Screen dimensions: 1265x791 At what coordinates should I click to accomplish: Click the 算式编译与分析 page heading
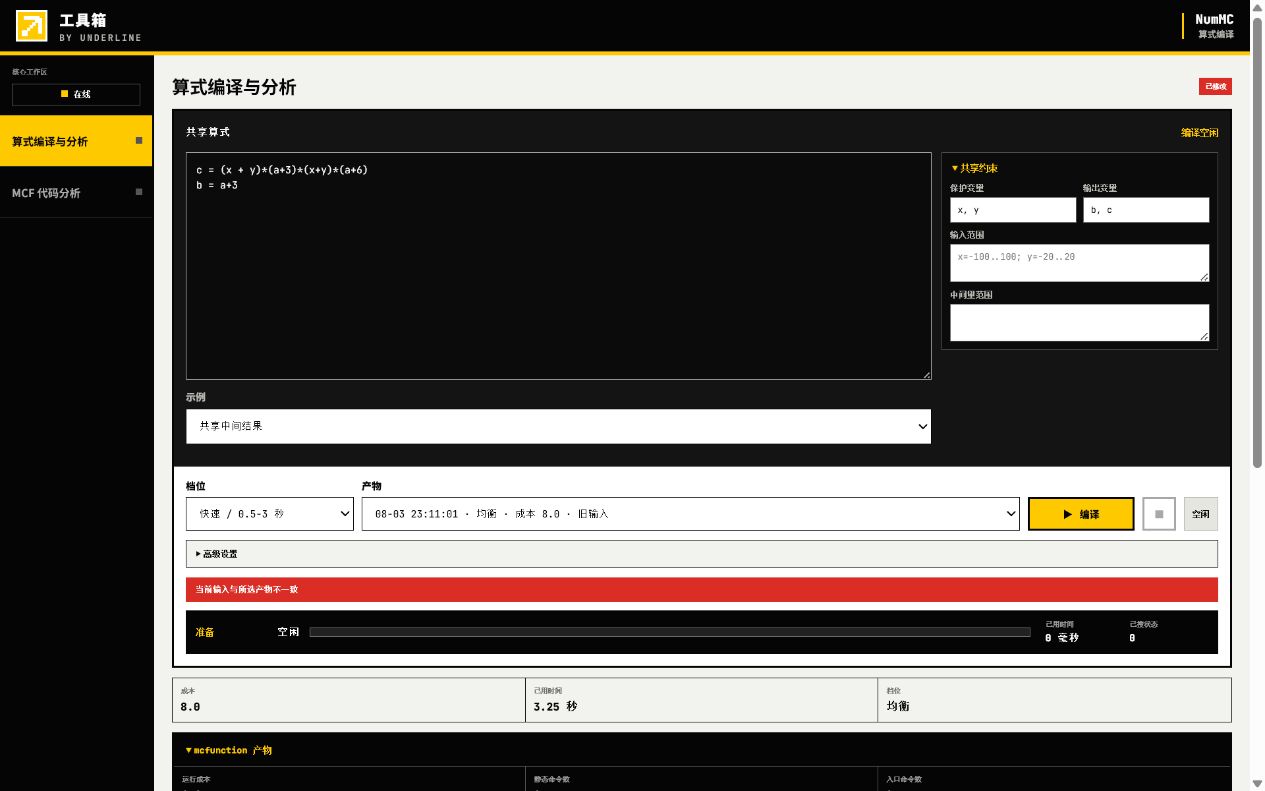click(x=234, y=87)
